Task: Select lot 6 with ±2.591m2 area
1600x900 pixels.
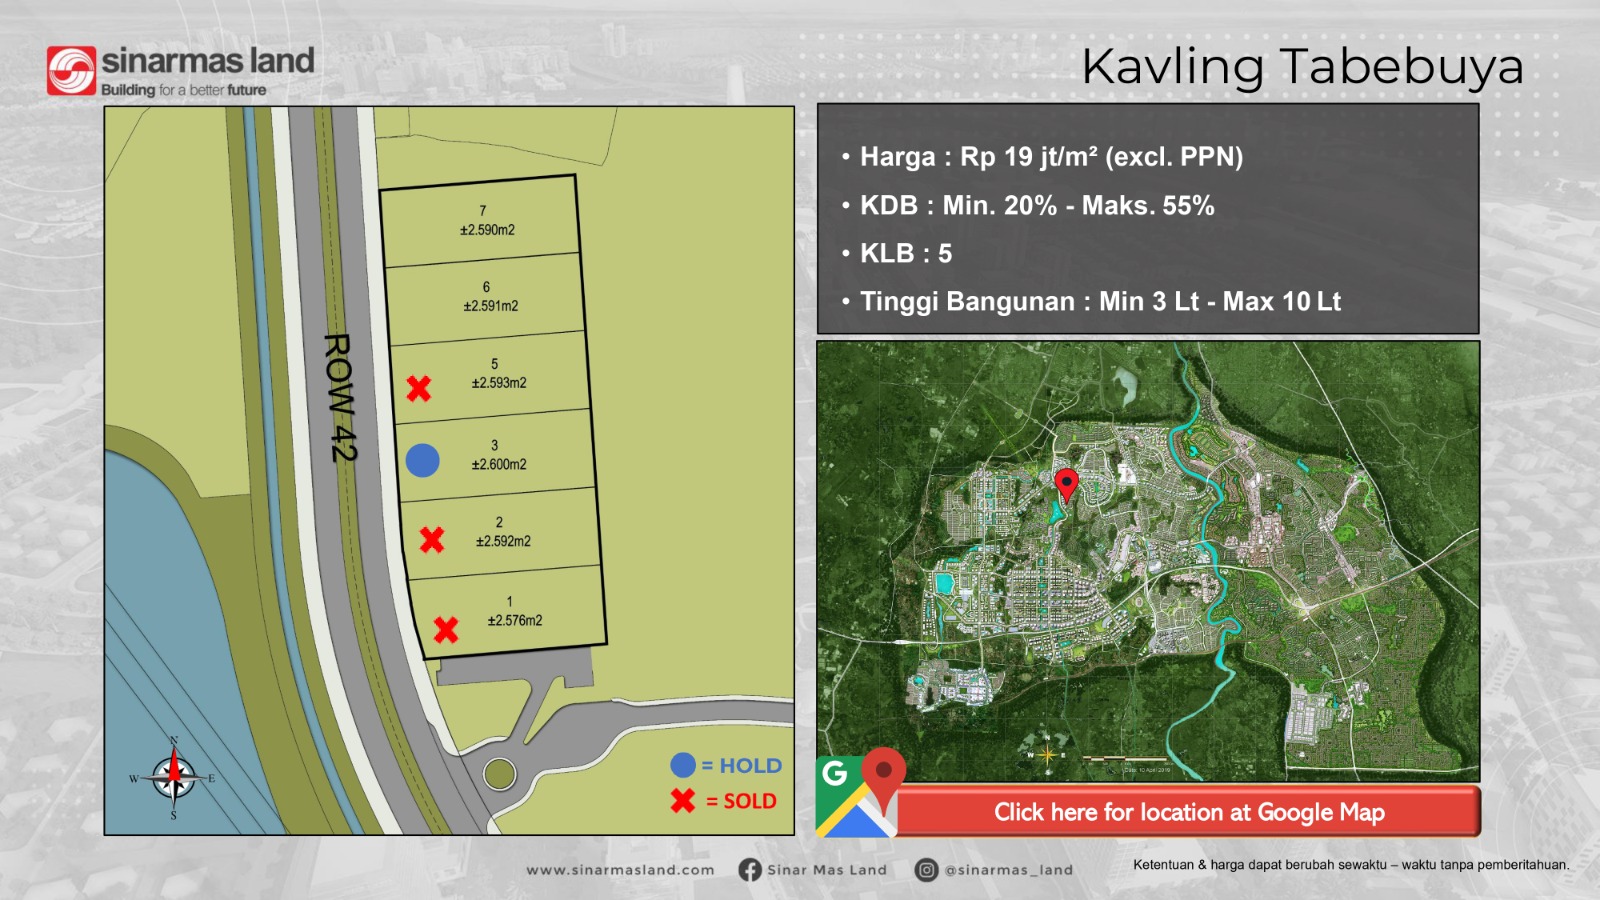Action: coord(490,297)
